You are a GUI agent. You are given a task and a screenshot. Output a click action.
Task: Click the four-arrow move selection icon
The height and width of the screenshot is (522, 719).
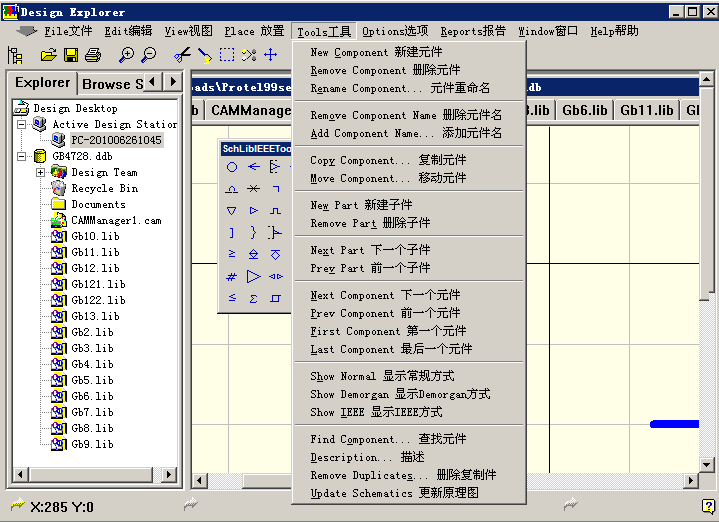click(x=270, y=54)
